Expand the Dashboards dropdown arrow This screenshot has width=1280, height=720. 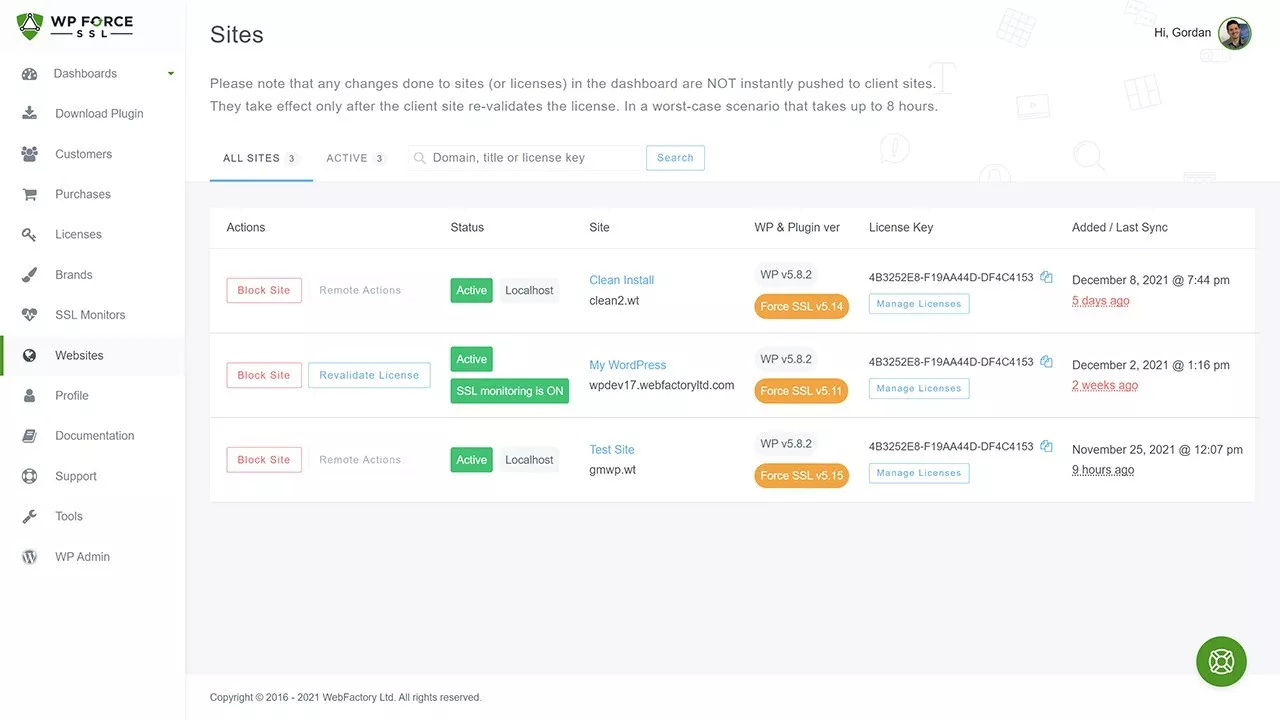pos(171,73)
